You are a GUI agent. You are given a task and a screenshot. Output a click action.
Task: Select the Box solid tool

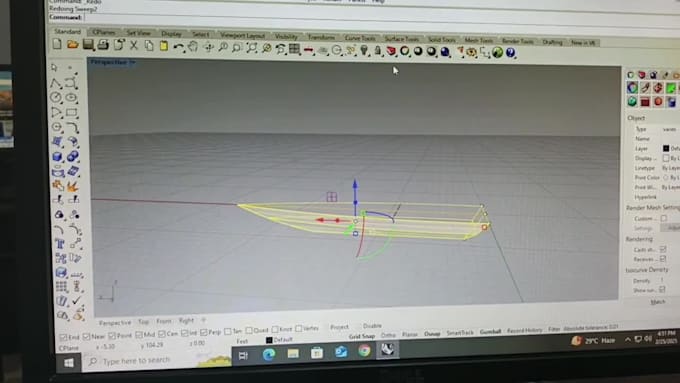(x=57, y=157)
